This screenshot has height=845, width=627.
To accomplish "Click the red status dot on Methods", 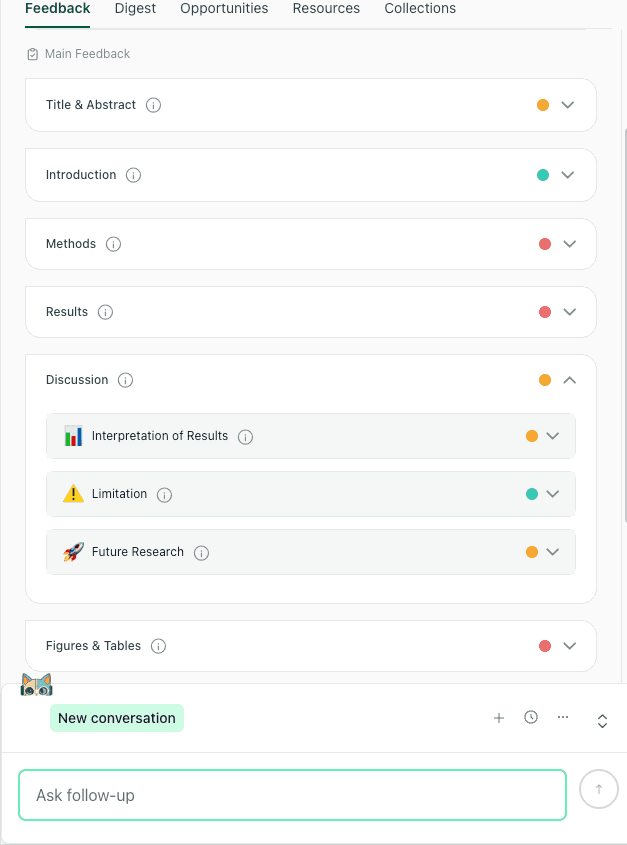I will [544, 243].
